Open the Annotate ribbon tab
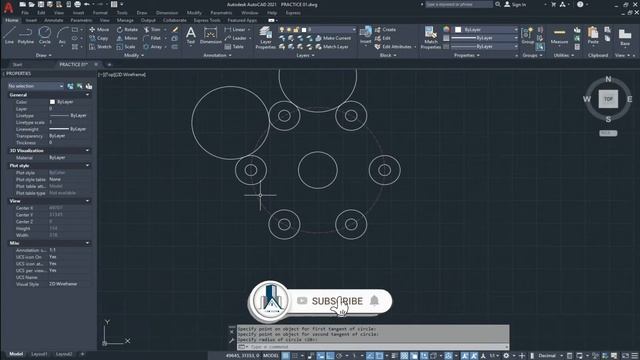 click(x=53, y=20)
